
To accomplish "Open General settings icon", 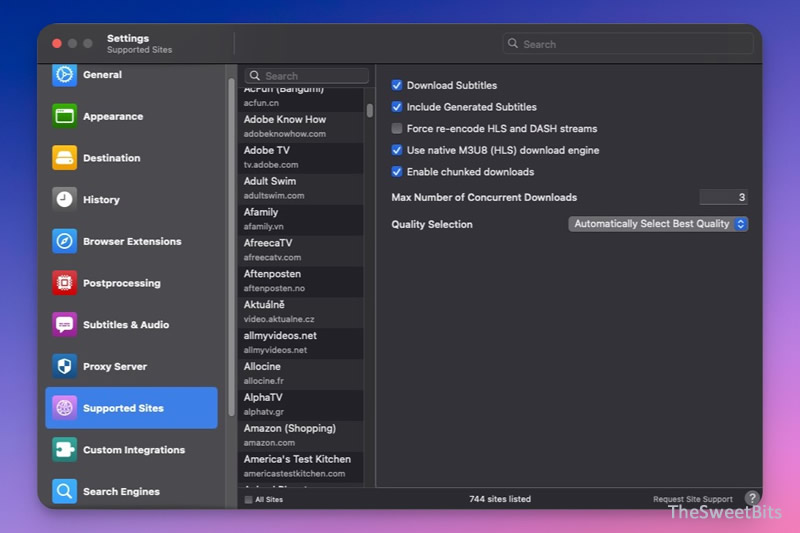I will 64,74.
